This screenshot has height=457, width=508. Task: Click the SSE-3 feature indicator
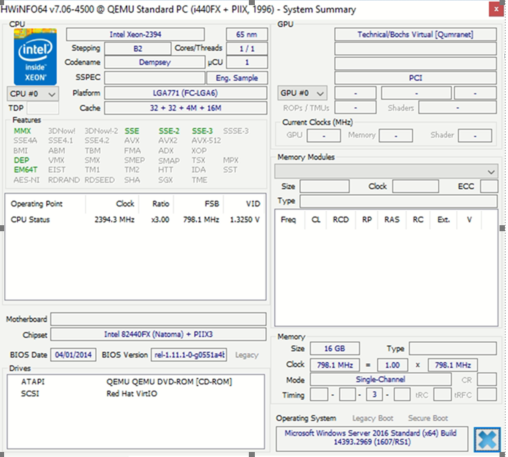tap(202, 131)
